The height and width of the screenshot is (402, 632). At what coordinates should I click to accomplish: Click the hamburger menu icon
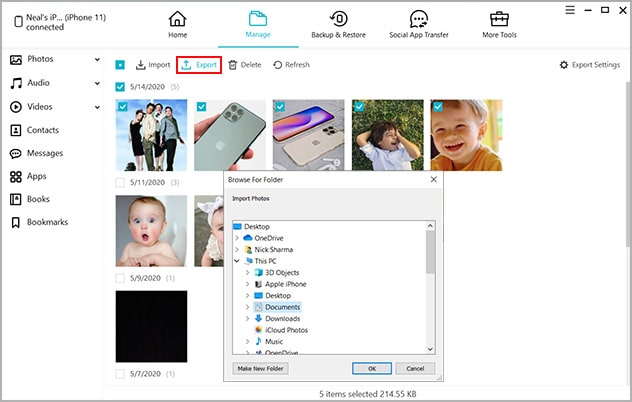point(570,10)
